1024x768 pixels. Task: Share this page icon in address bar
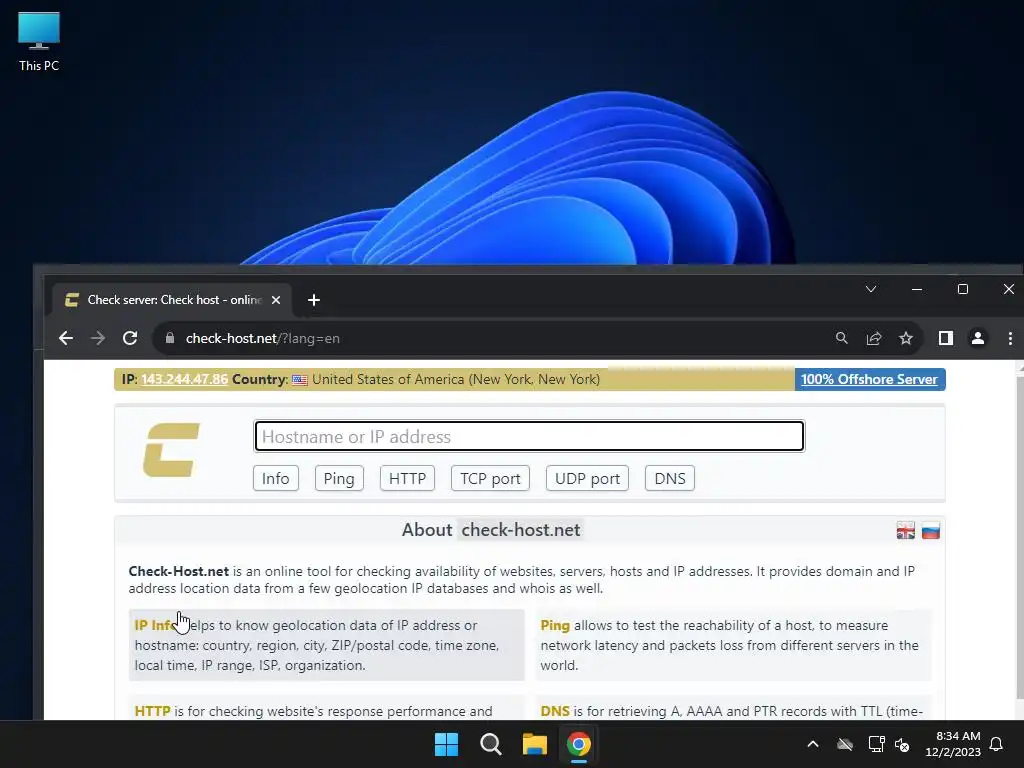point(874,338)
